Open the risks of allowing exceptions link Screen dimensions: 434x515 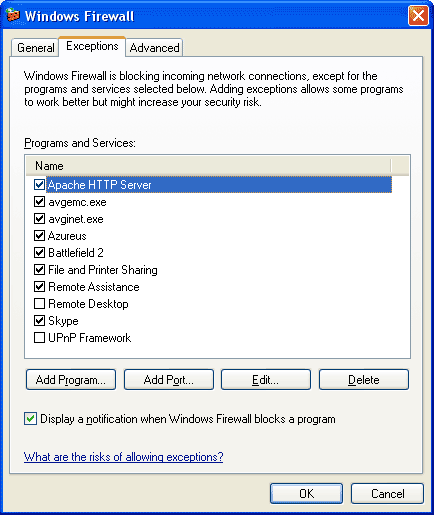tap(123, 457)
